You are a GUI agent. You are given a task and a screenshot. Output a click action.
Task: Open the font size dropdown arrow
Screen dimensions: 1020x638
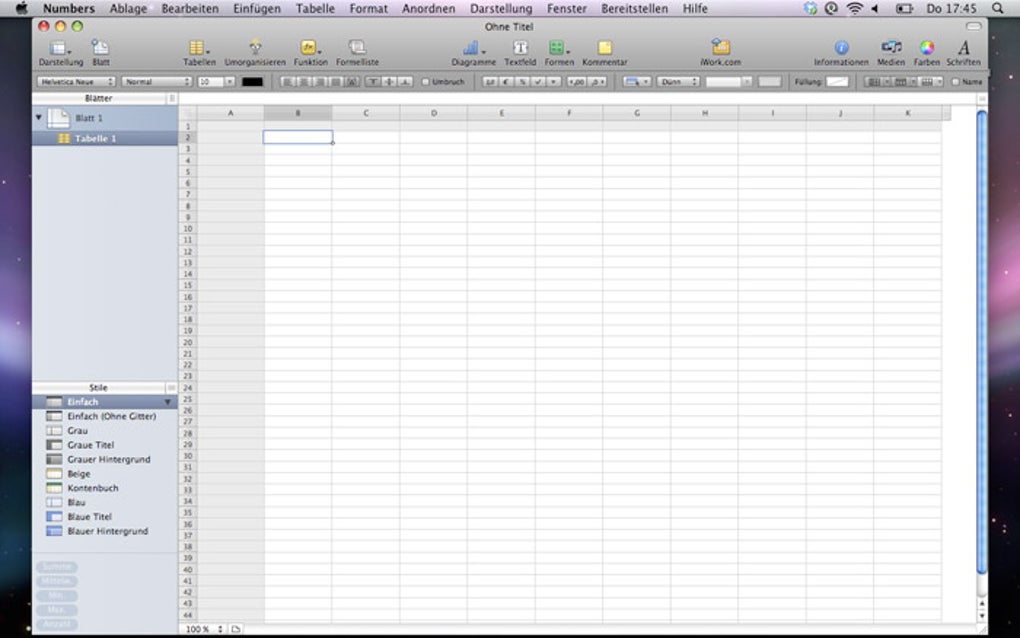pyautogui.click(x=229, y=82)
